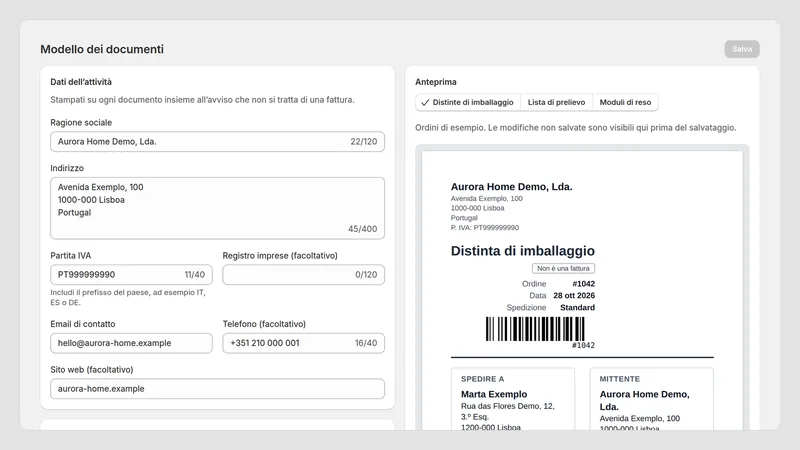
Task: Click the 'Standard' shipping value
Action: pyautogui.click(x=578, y=308)
